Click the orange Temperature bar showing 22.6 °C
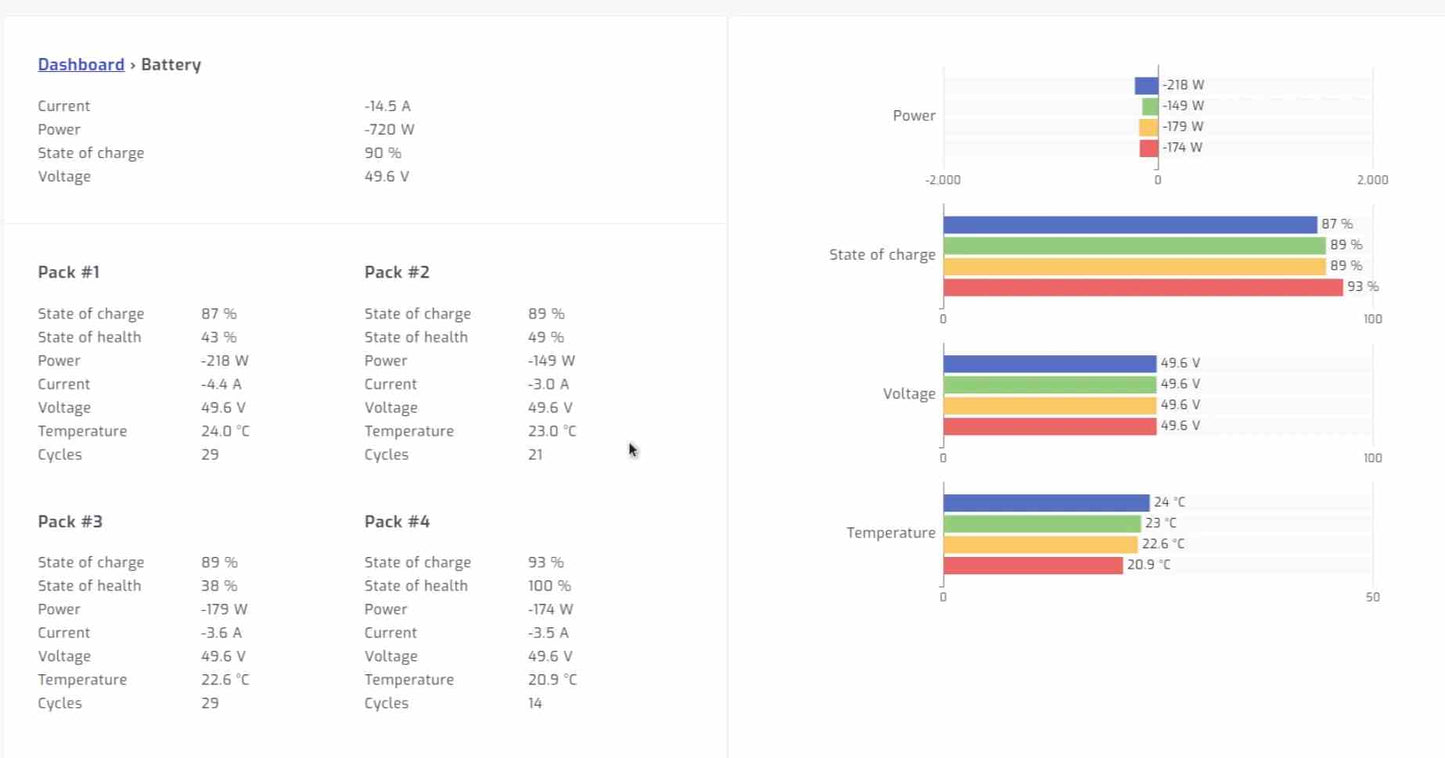This screenshot has width=1445, height=758. [x=1040, y=544]
